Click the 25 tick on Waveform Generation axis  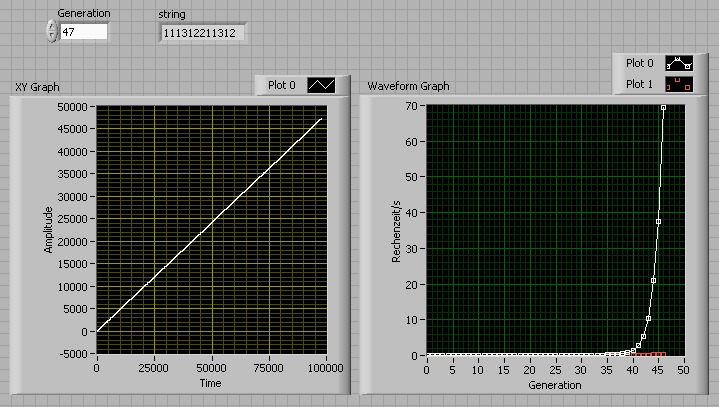(x=555, y=370)
